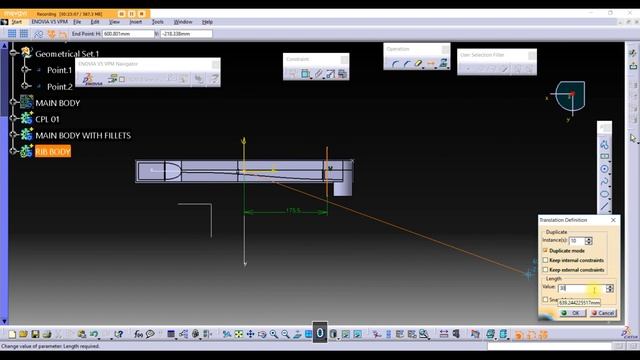This screenshot has height=360, width=640.
Task: Select the Circle tool in right Profile toolbar
Action: pyautogui.click(x=604, y=169)
